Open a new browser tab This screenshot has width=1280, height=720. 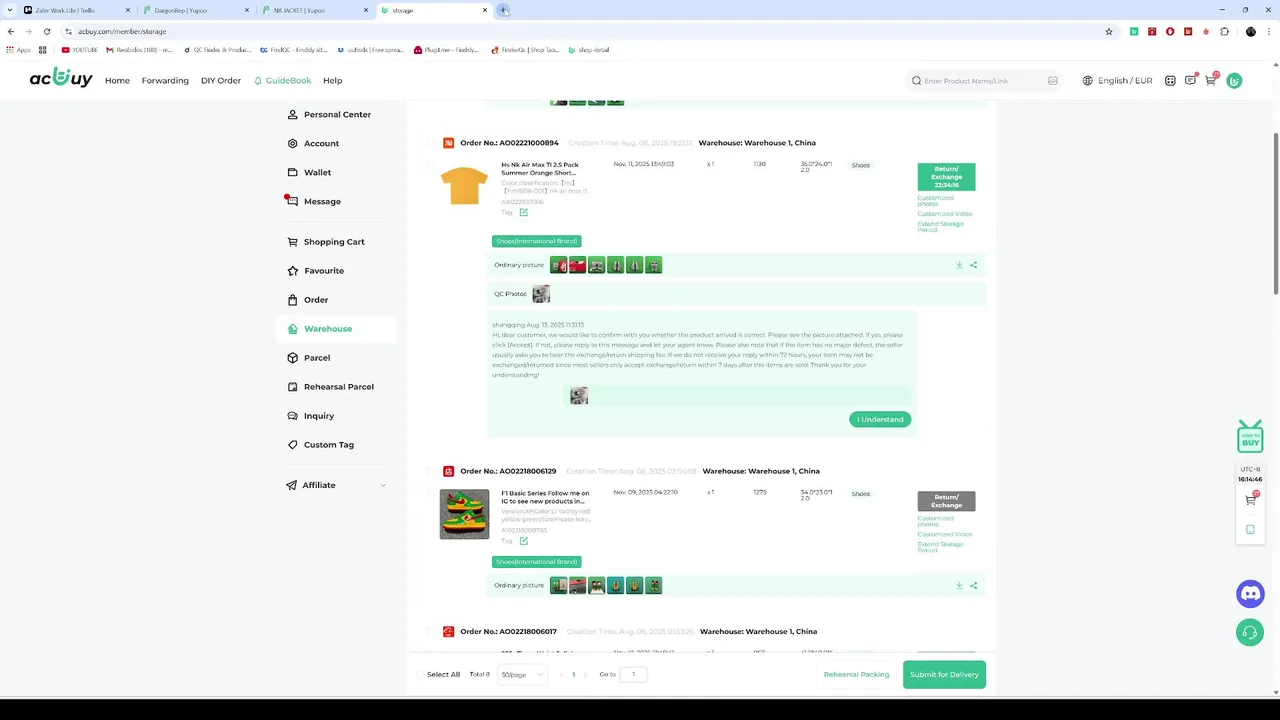[504, 10]
